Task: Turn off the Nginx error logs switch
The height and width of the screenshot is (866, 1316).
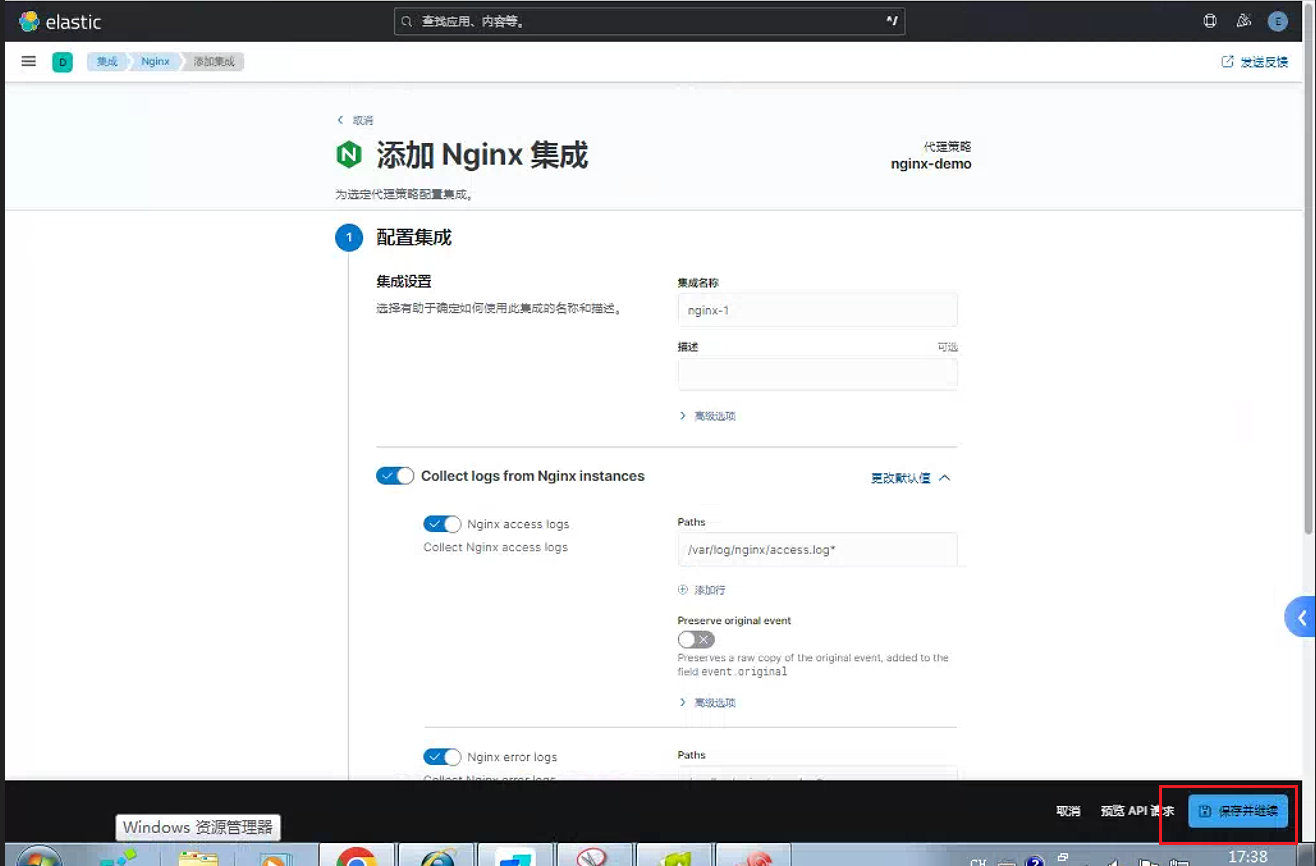Action: pos(442,757)
